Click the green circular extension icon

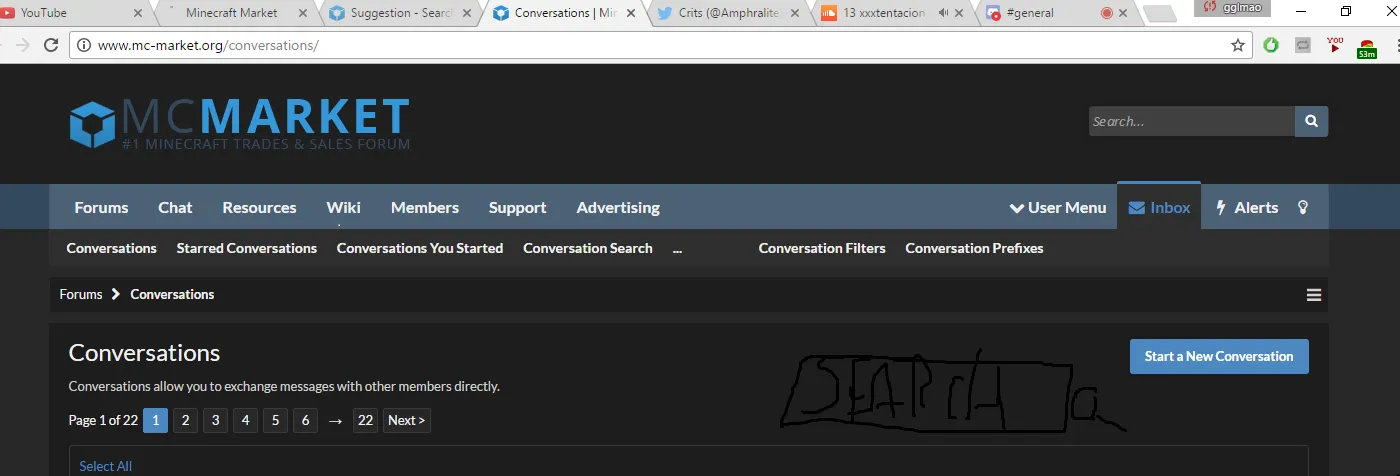(x=1271, y=45)
